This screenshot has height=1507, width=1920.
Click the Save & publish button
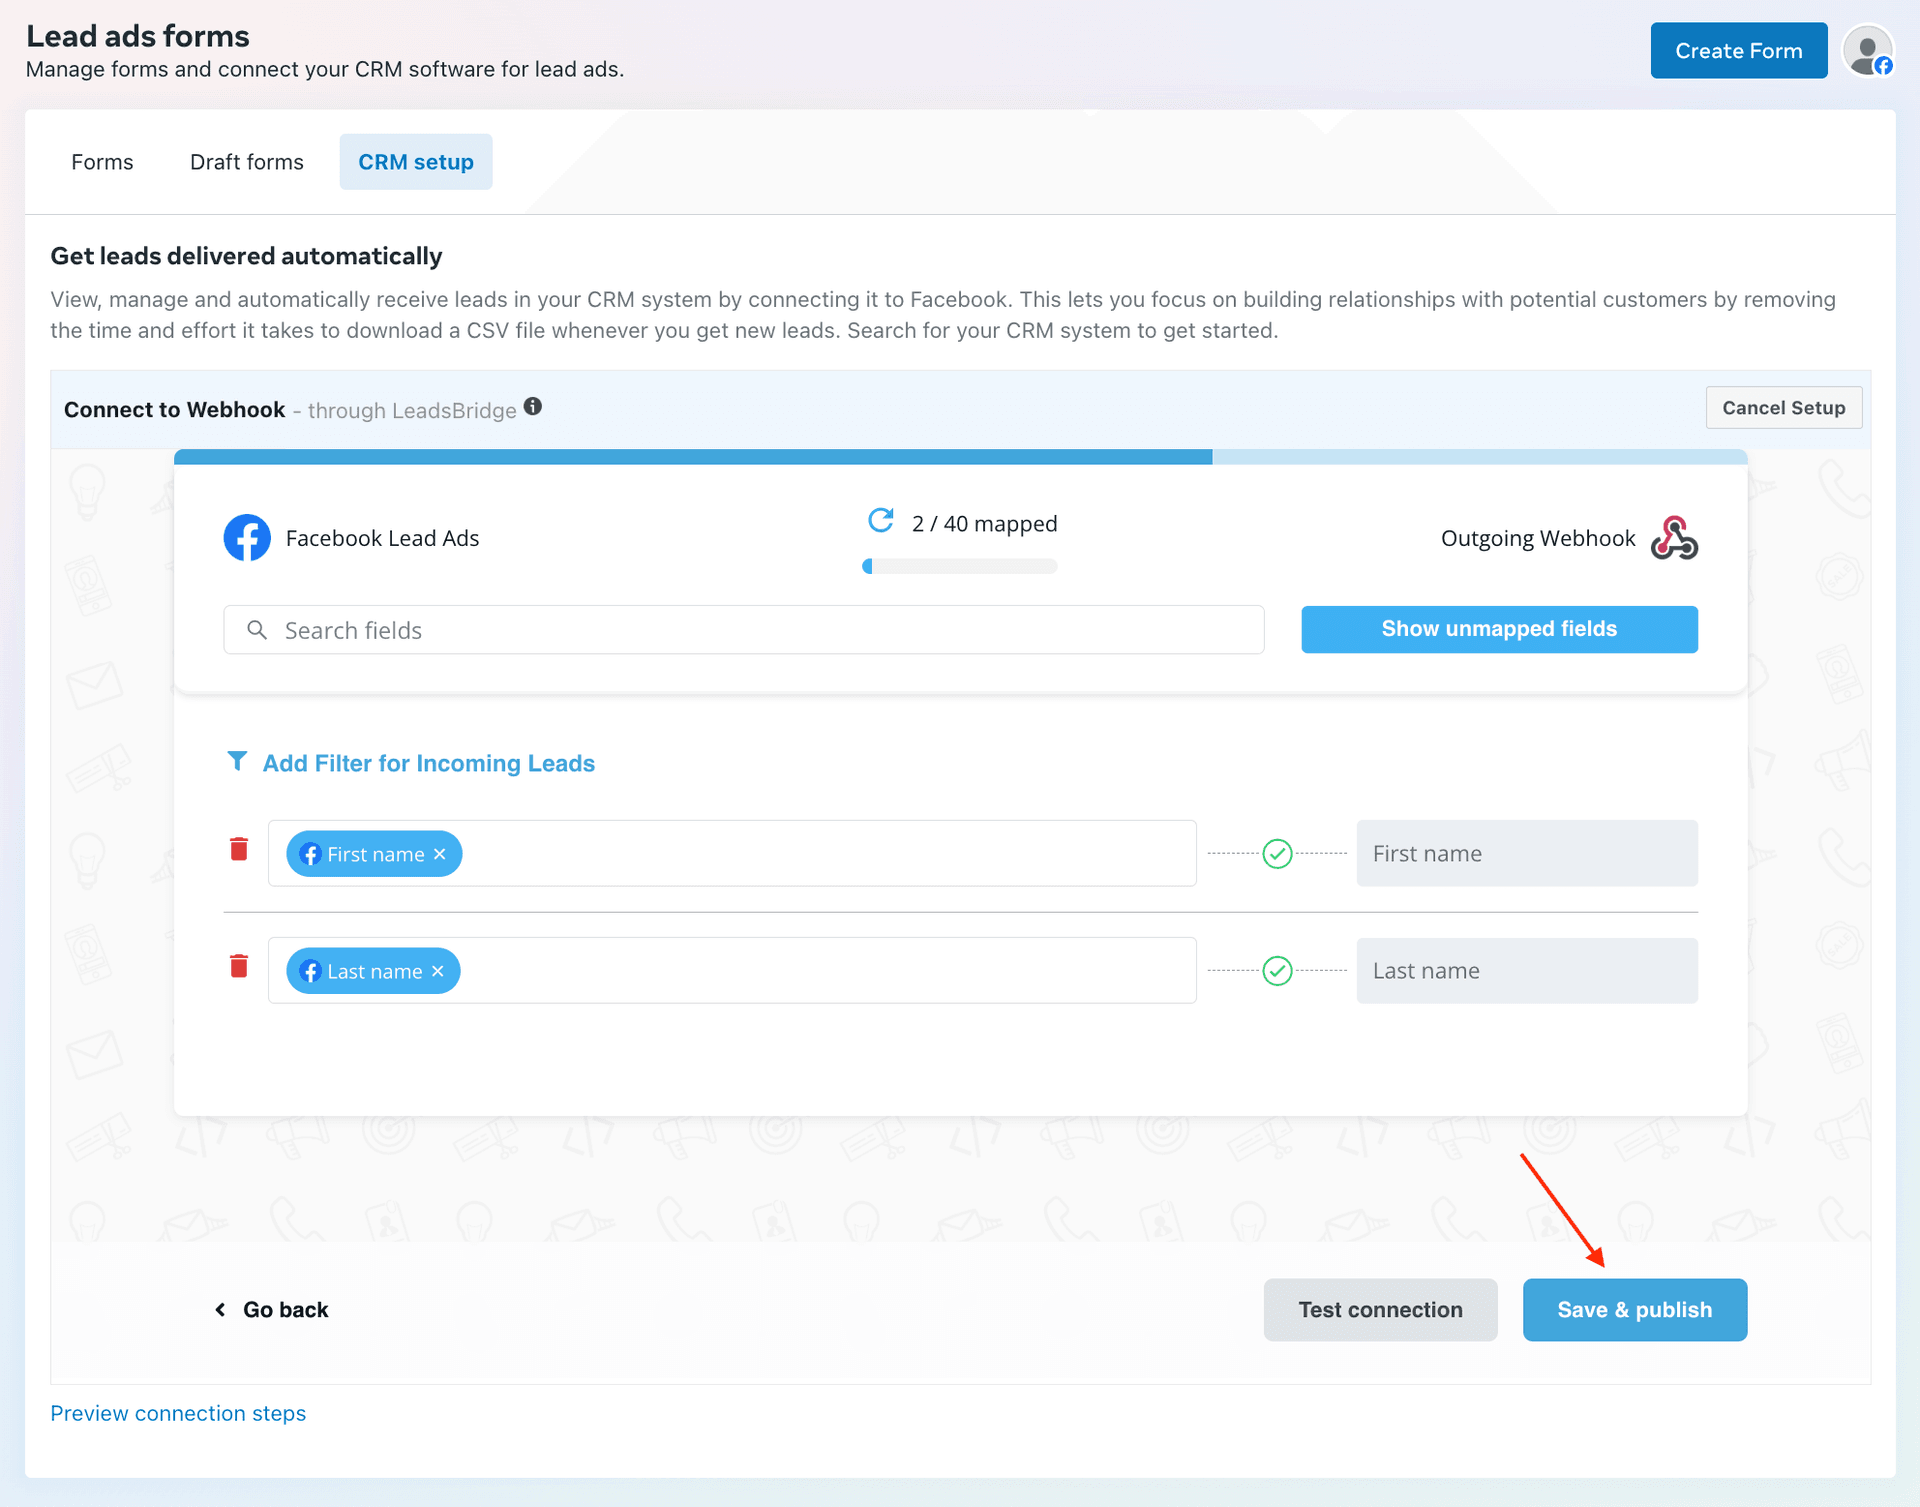point(1634,1309)
